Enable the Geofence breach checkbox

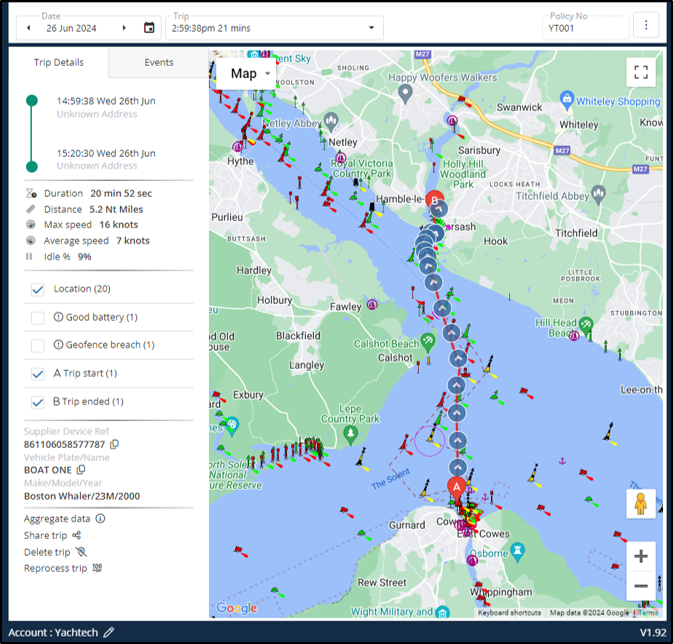pos(38,345)
